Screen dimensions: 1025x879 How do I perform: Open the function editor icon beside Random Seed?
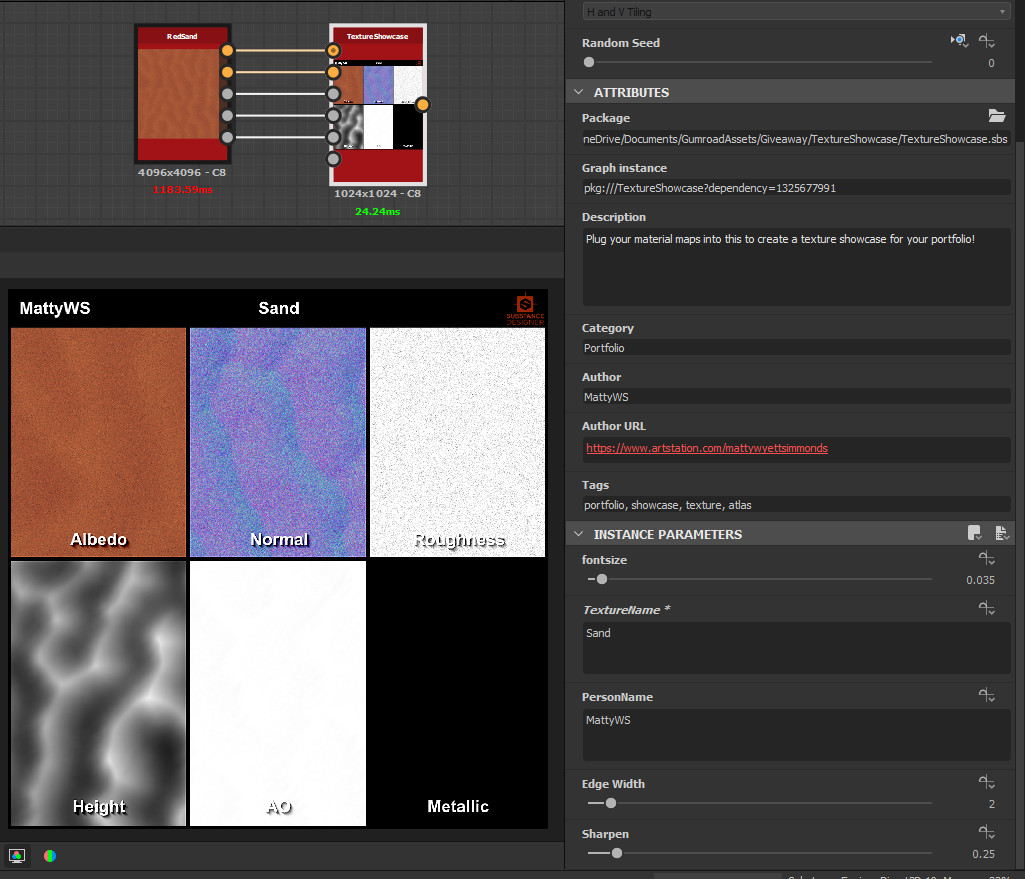(988, 41)
